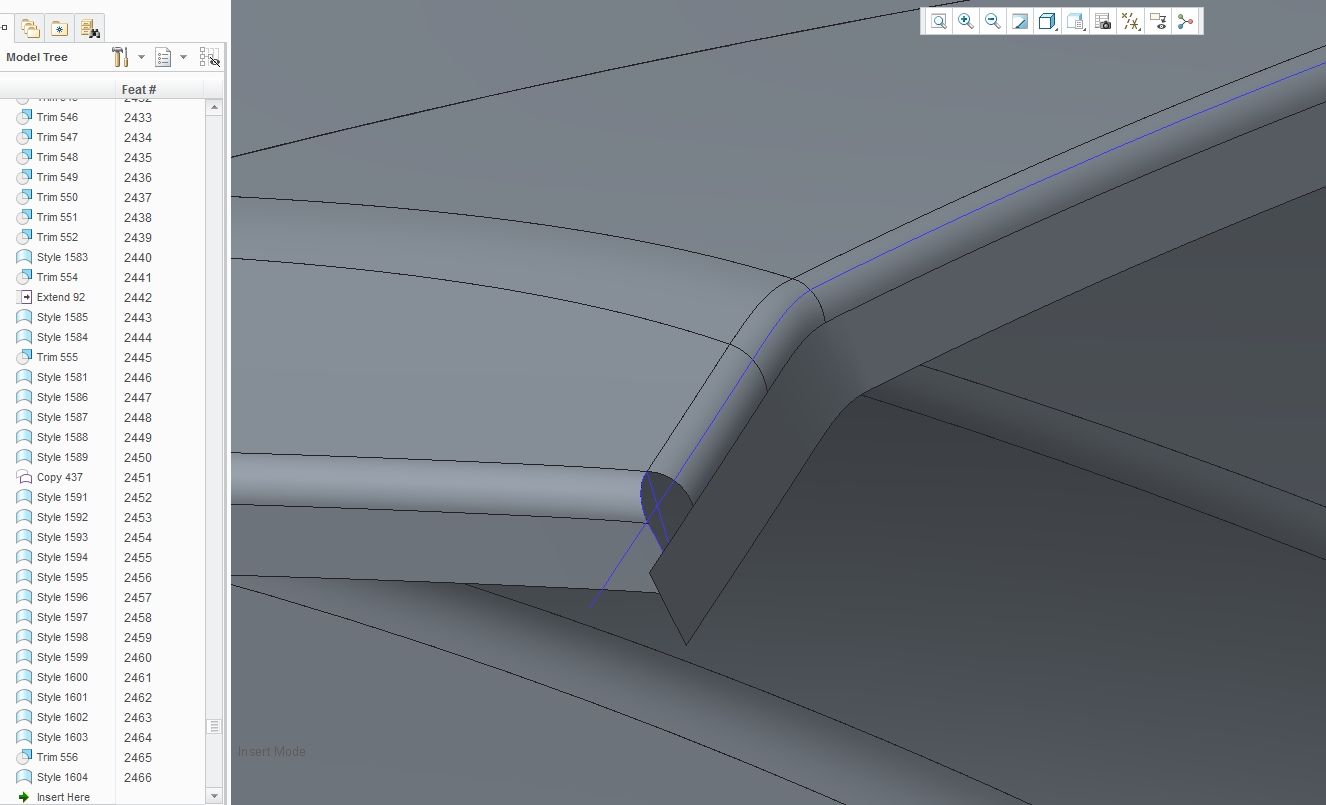
Task: Click feature number 2442 cell
Action: pyautogui.click(x=138, y=297)
